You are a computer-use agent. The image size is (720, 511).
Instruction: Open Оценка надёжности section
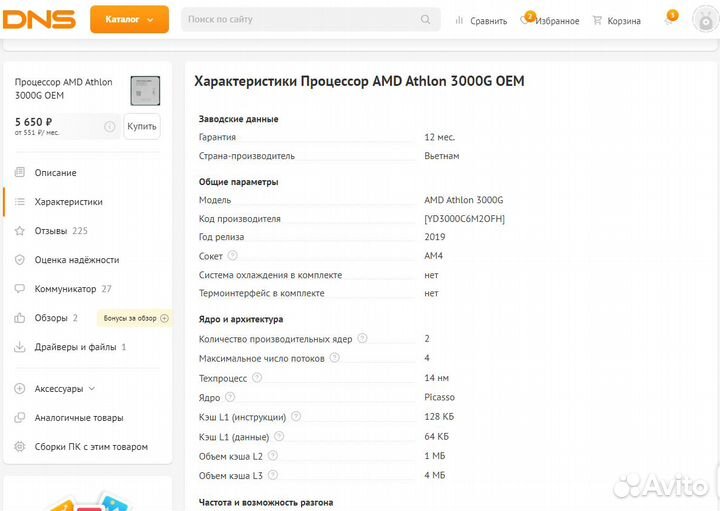pyautogui.click(x=77, y=260)
